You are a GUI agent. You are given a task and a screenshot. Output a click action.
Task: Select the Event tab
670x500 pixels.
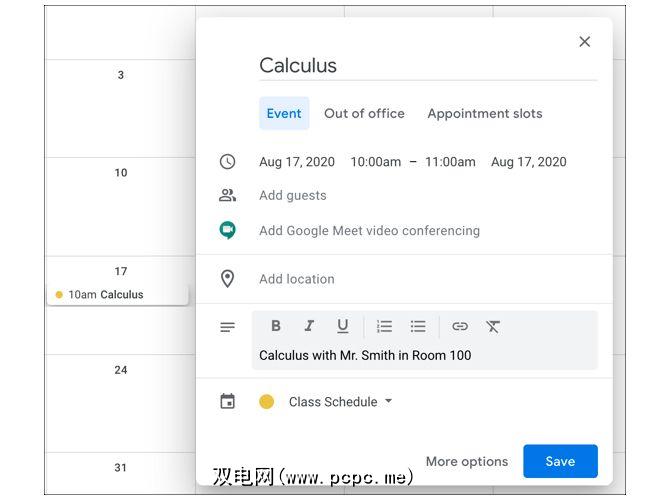(x=284, y=113)
